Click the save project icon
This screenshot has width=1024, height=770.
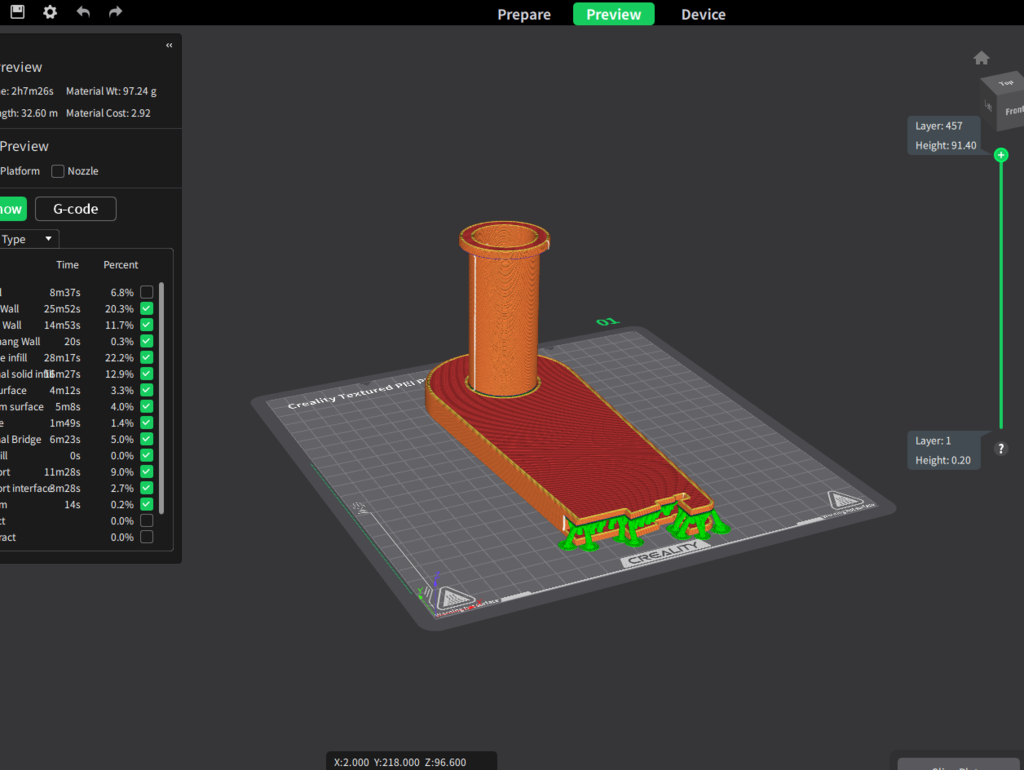tap(18, 13)
